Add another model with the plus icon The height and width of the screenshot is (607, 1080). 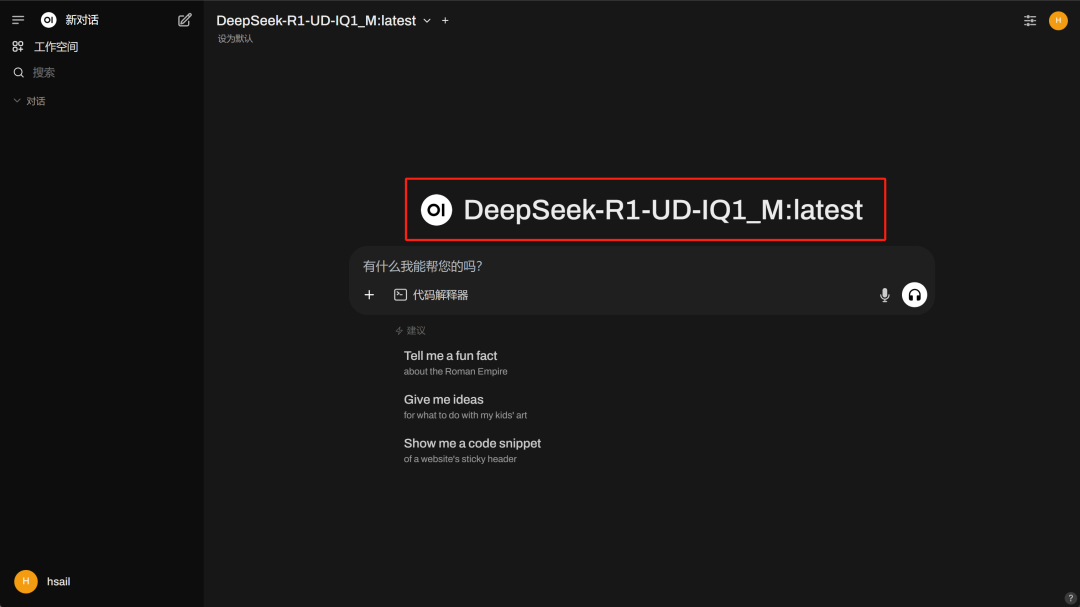pos(445,21)
